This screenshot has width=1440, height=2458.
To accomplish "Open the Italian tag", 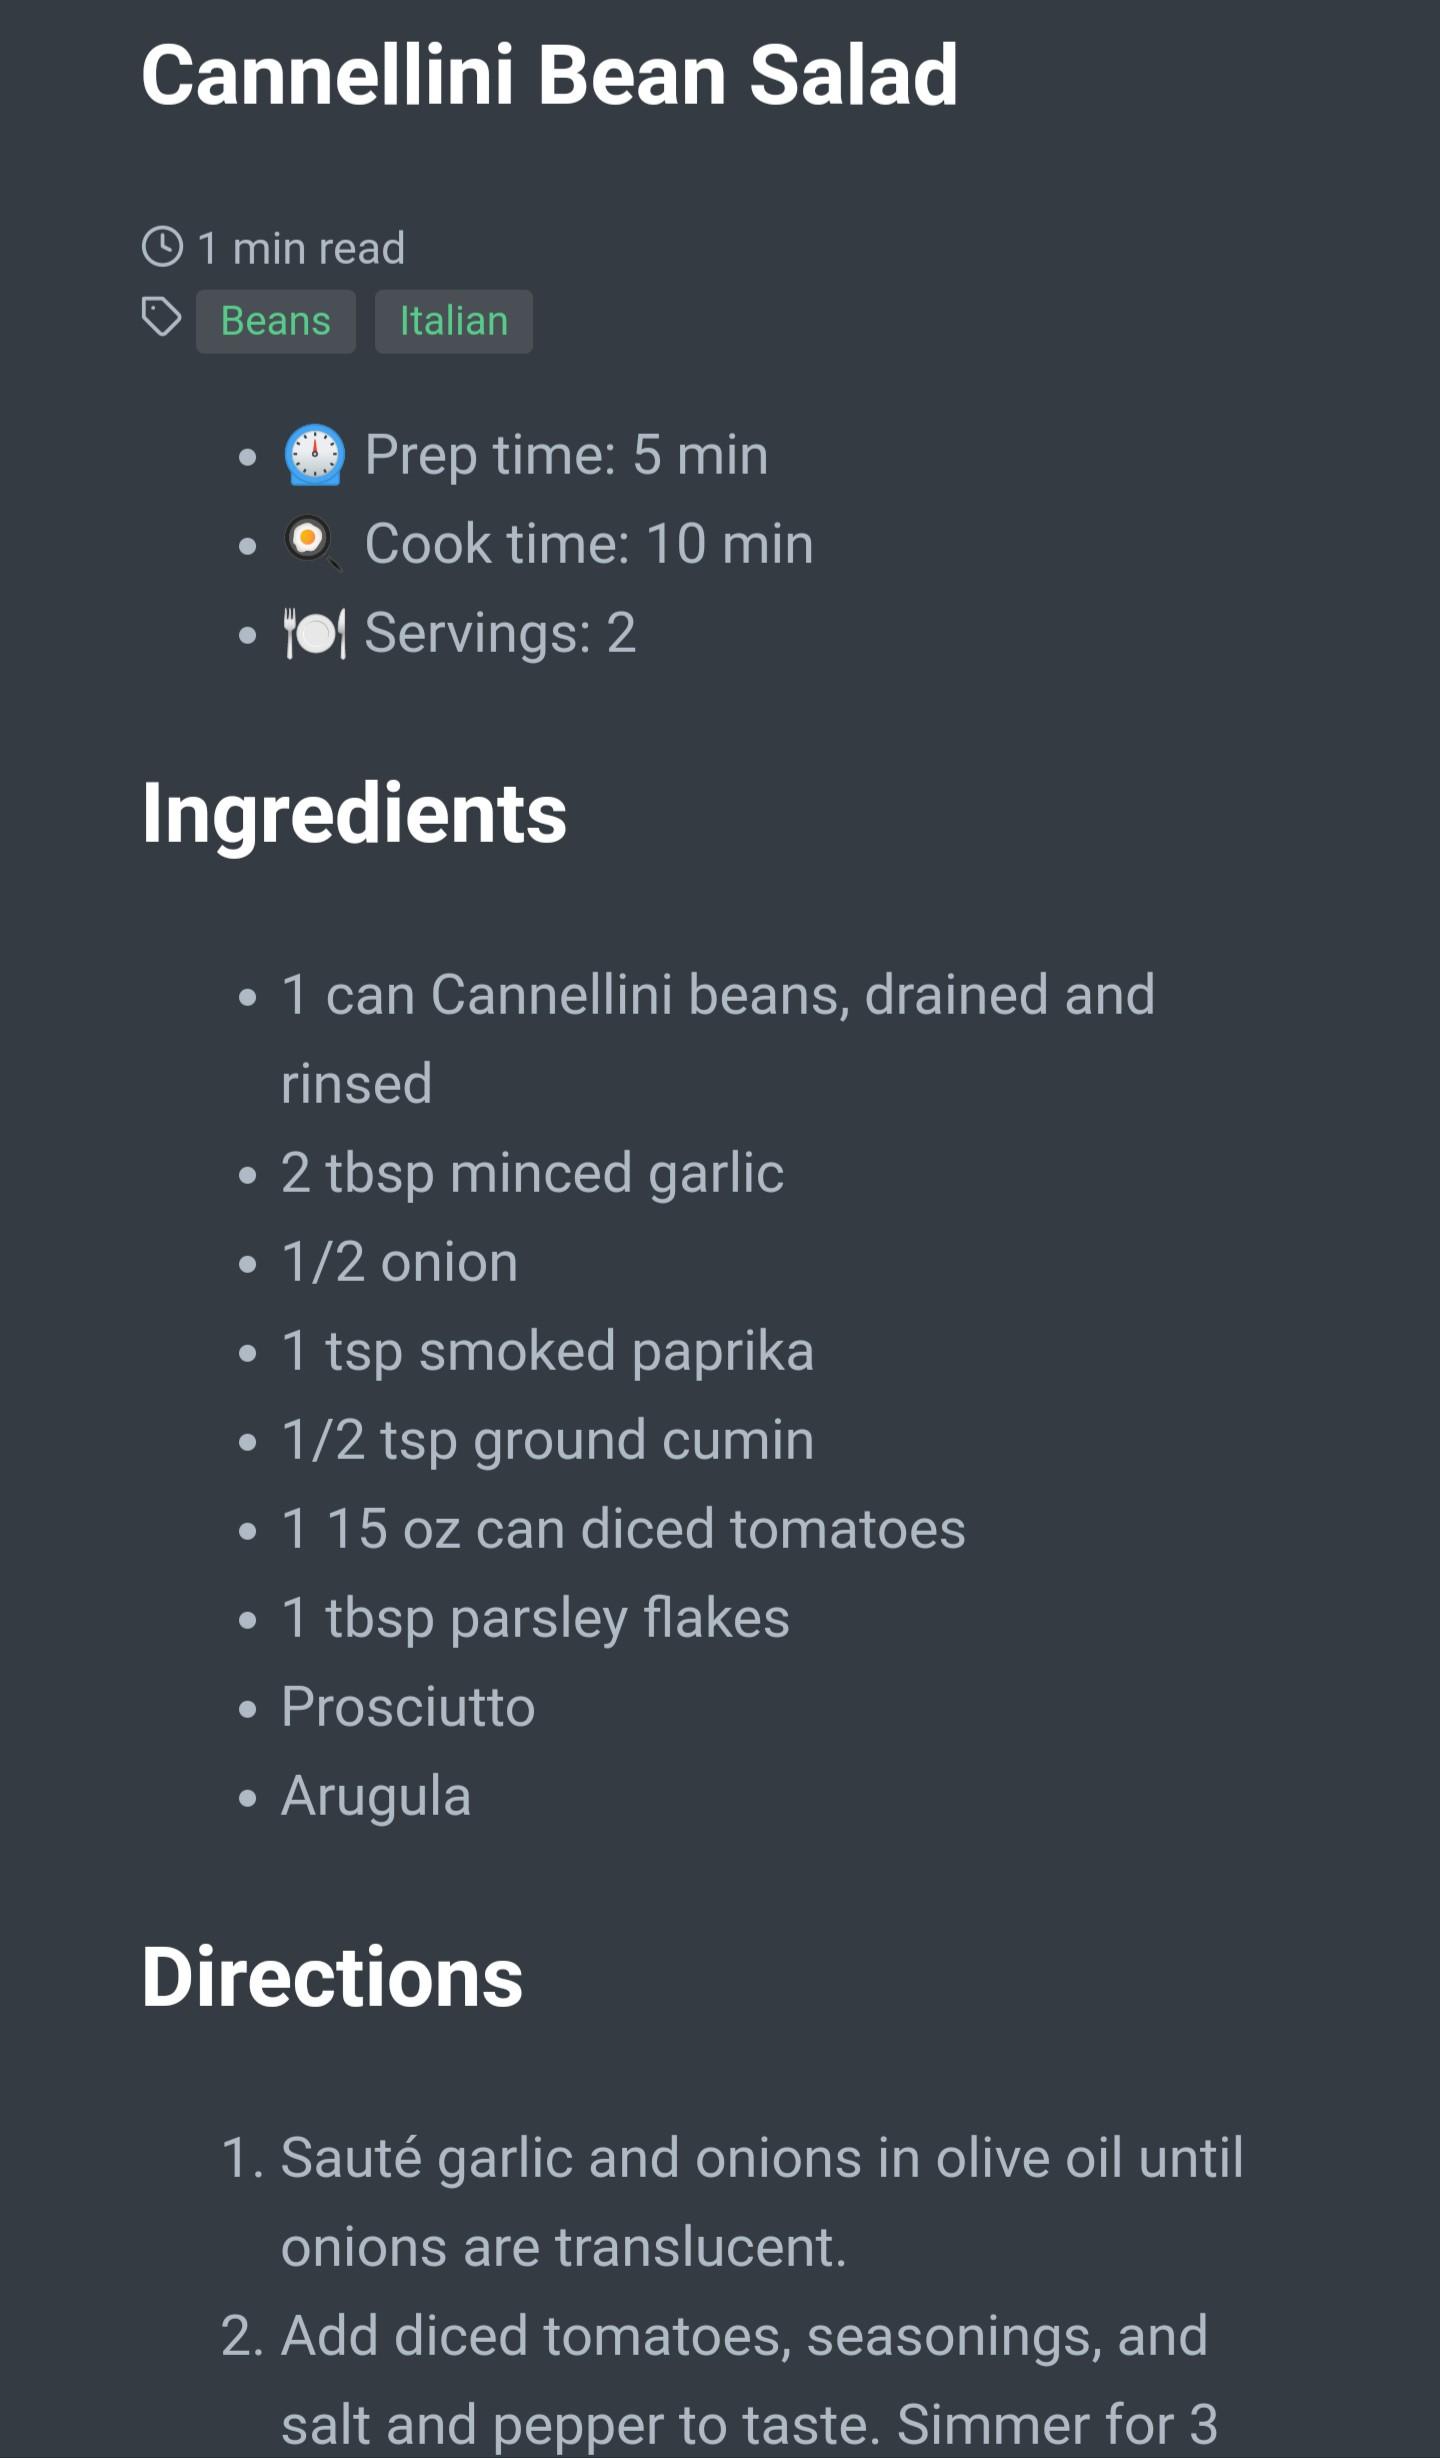I will pos(453,321).
